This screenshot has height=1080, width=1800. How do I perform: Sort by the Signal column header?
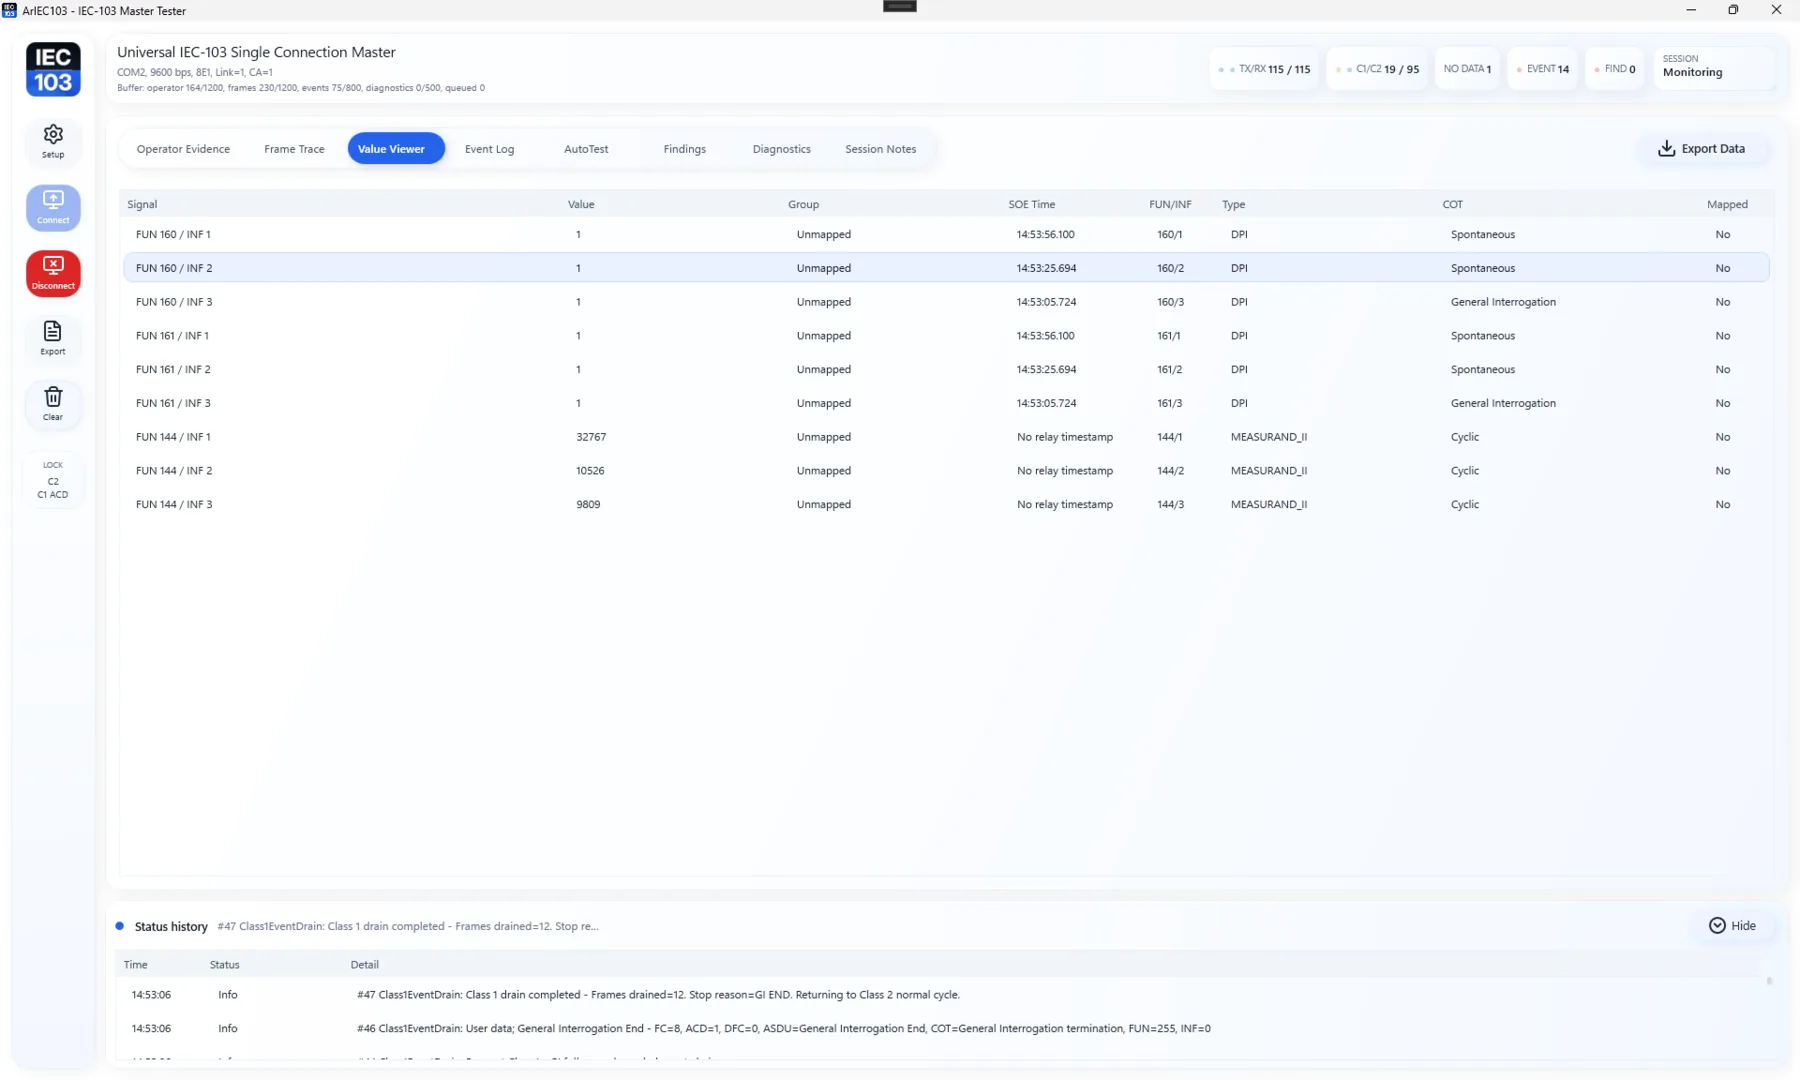point(142,204)
